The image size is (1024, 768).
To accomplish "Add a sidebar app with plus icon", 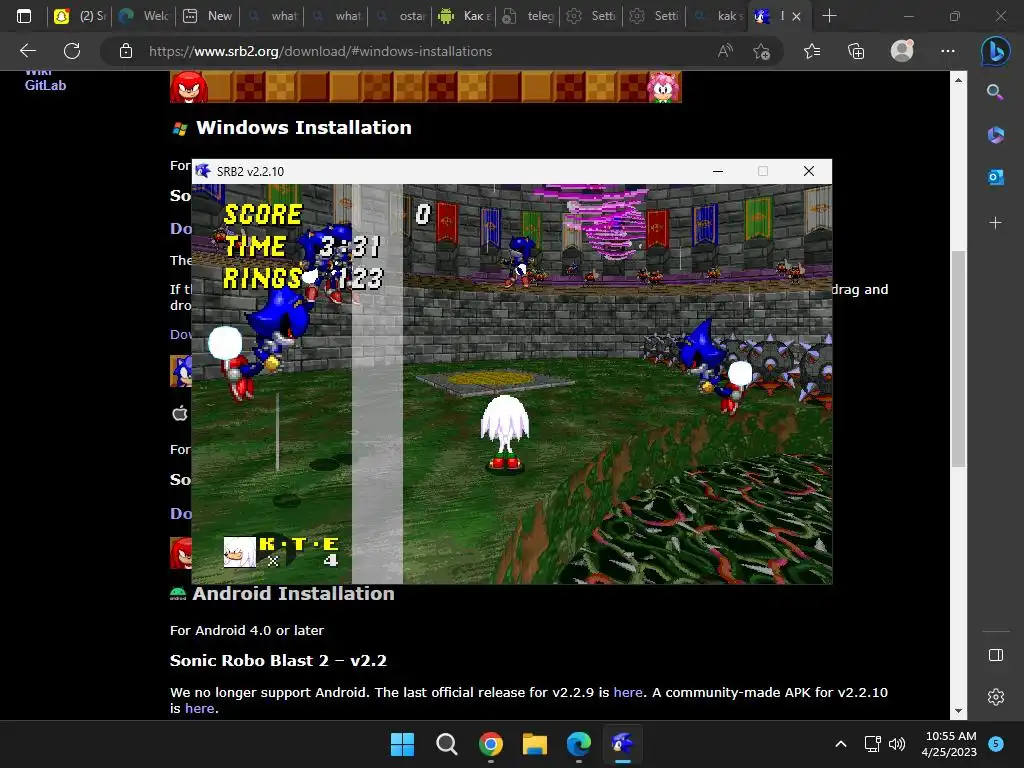I will pyautogui.click(x=995, y=223).
